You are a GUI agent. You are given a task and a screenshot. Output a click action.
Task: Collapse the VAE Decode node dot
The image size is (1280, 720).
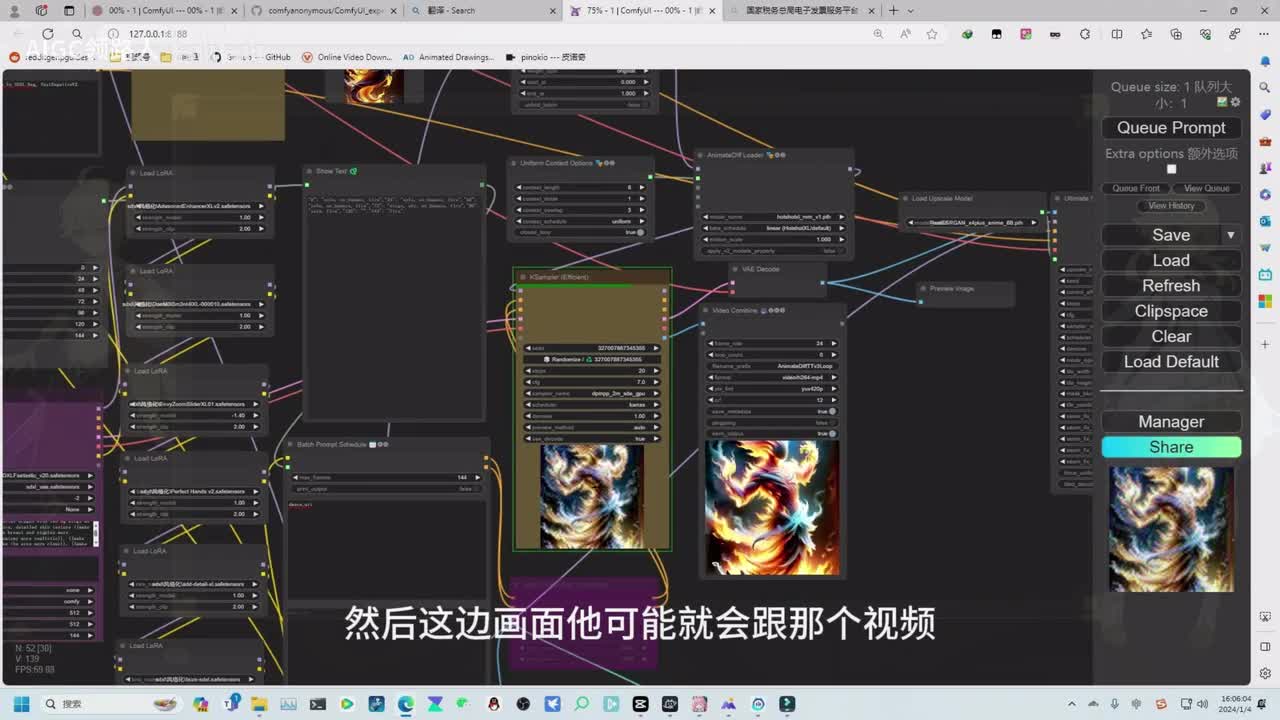tap(733, 269)
